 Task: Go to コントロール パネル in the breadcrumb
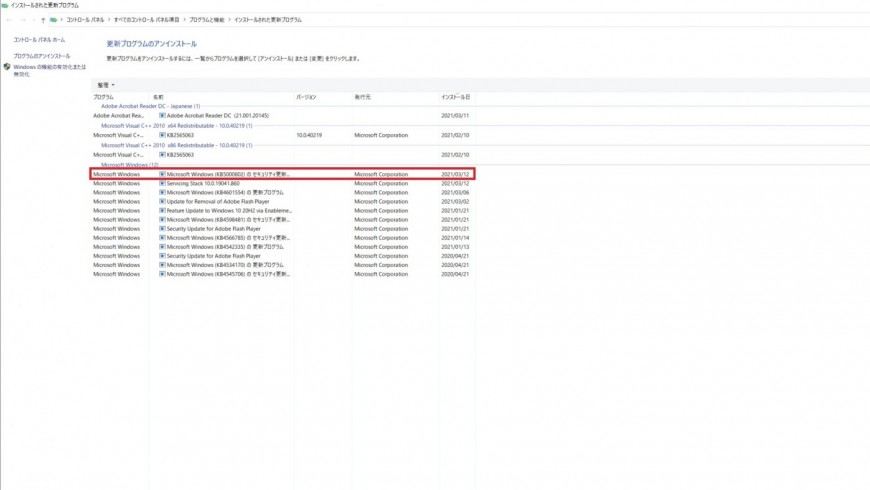(85, 20)
